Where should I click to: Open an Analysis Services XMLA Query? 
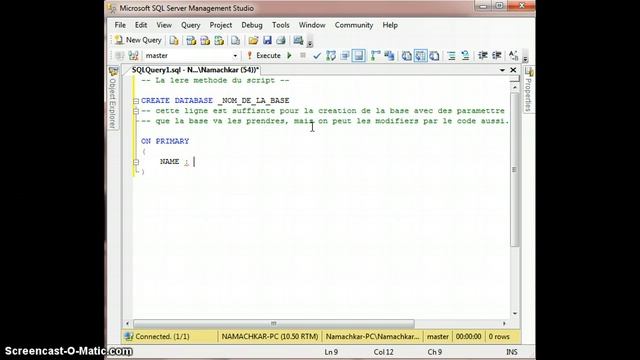click(x=219, y=40)
